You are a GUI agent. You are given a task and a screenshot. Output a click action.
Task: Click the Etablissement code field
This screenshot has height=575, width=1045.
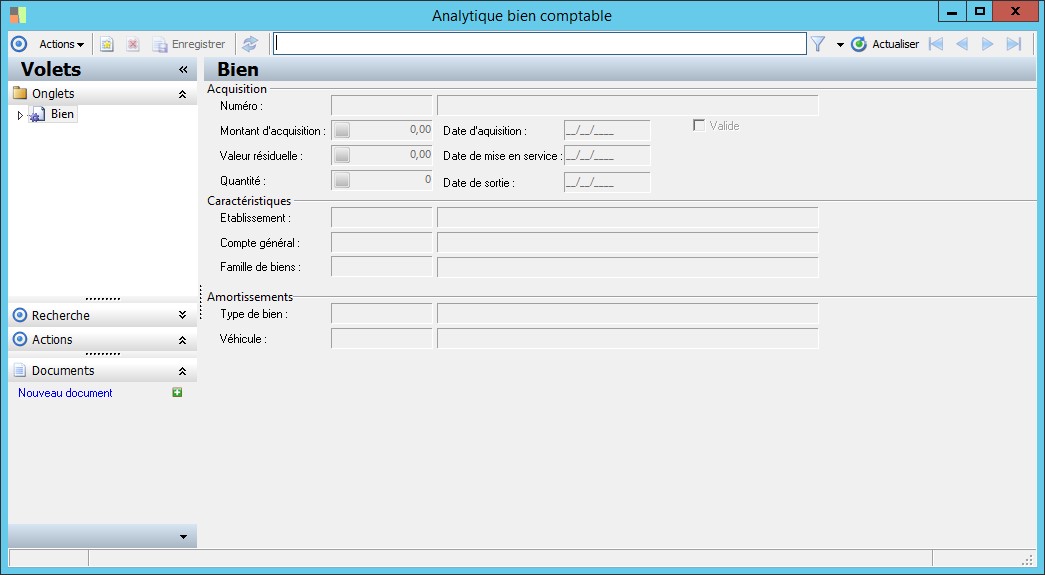(x=382, y=217)
